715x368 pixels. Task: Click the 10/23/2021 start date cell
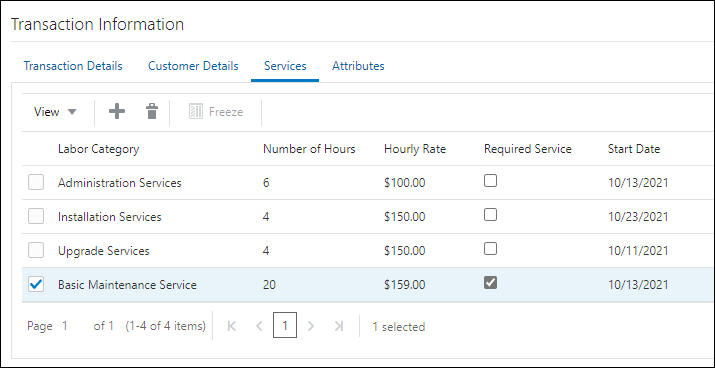[638, 217]
